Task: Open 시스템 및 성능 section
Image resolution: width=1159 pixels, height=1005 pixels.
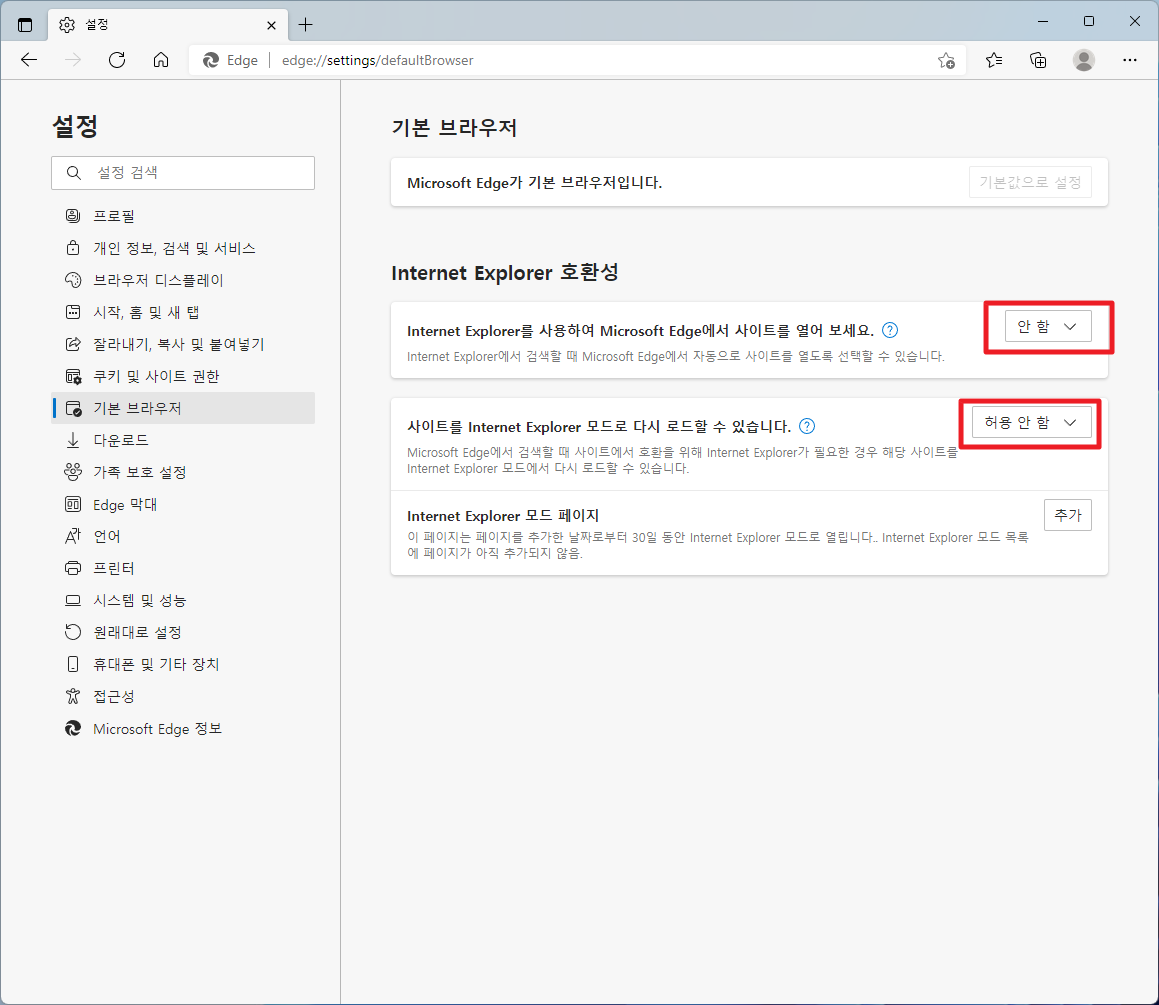Action: click(183, 600)
